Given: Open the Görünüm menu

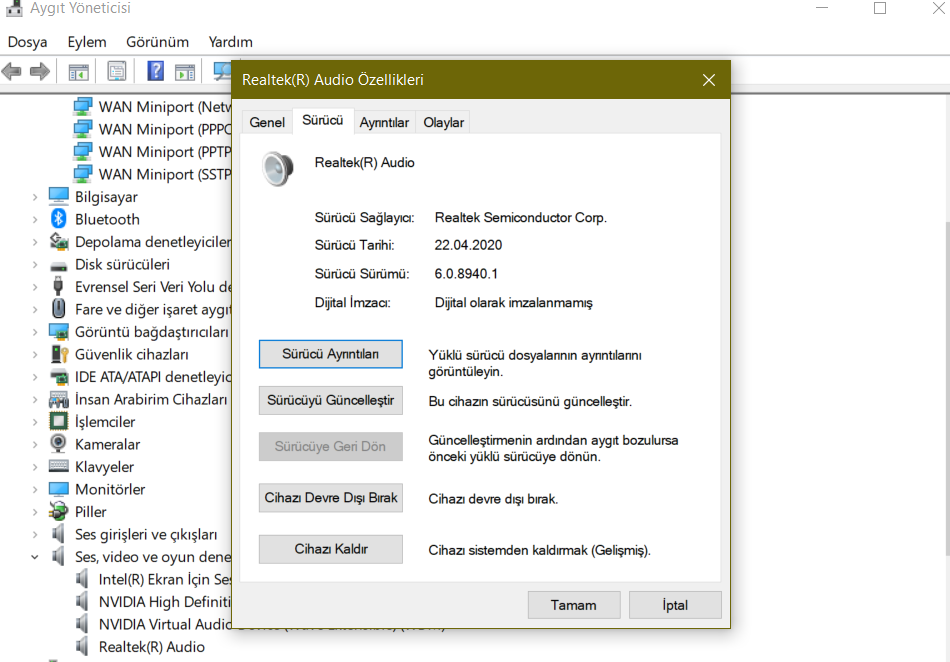Looking at the screenshot, I should coord(157,42).
